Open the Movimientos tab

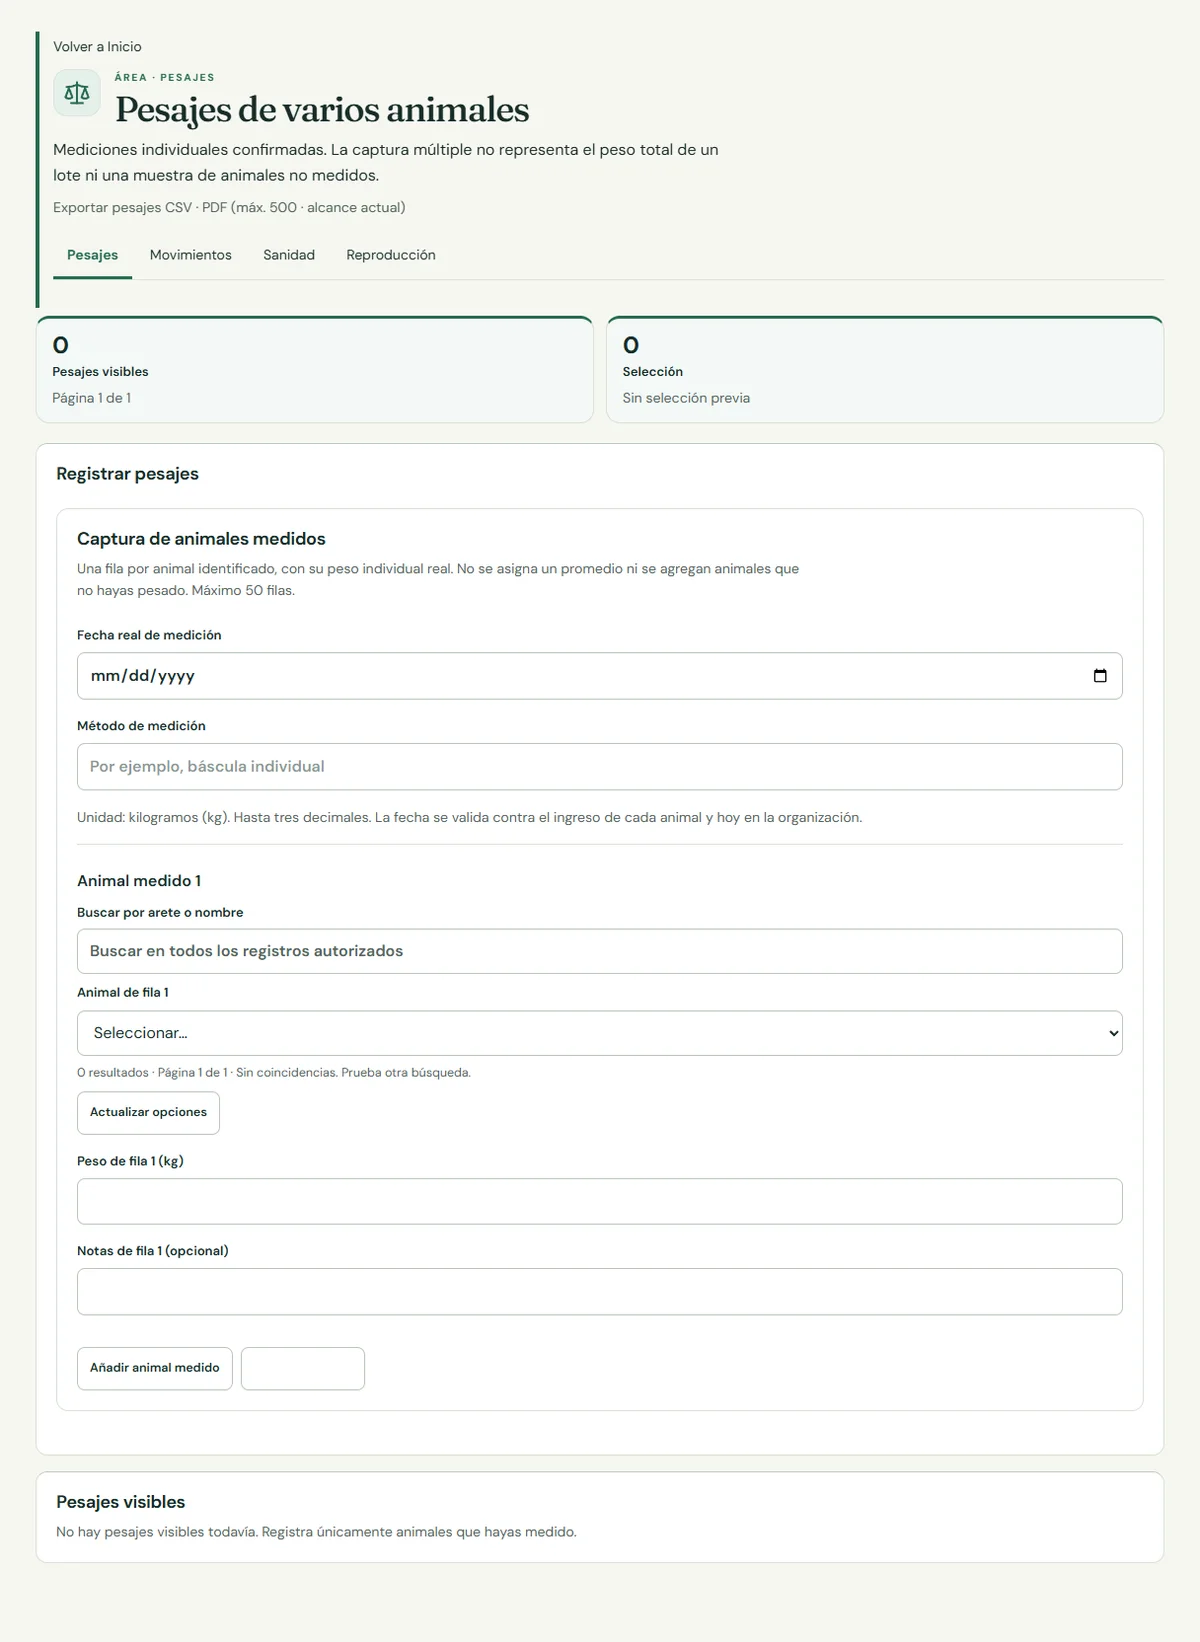click(191, 255)
